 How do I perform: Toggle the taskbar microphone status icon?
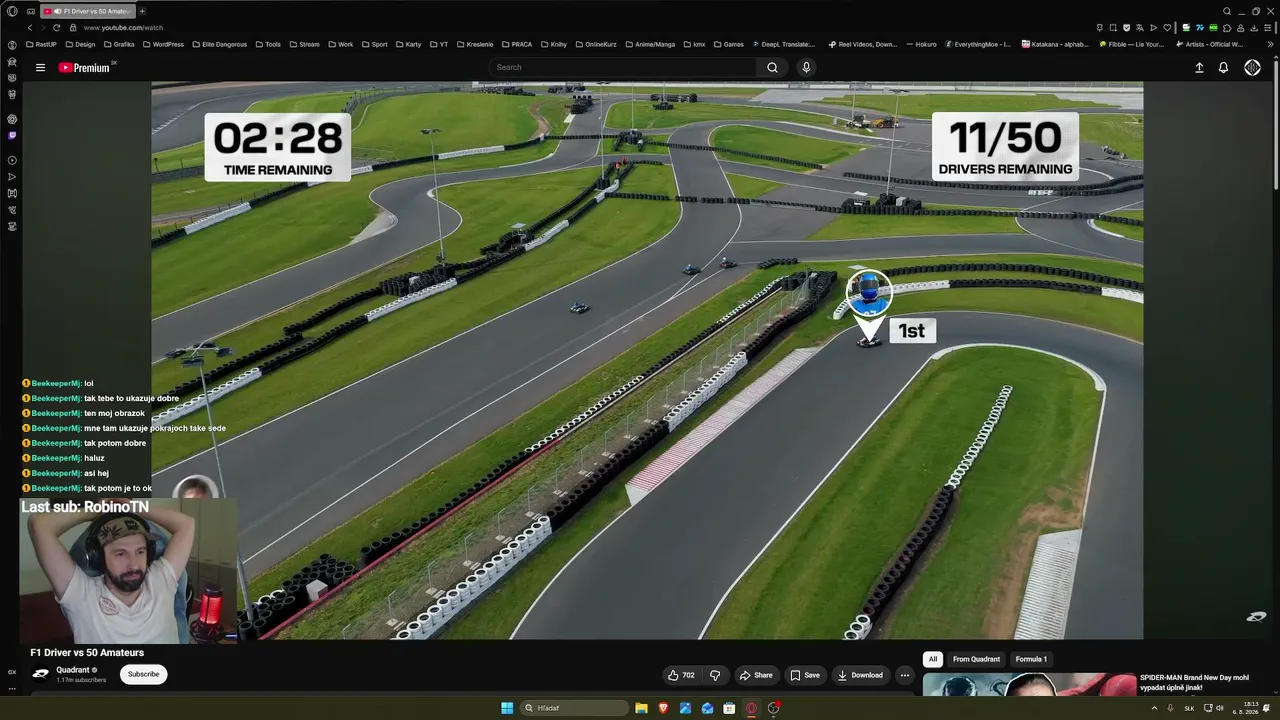coord(1170,708)
